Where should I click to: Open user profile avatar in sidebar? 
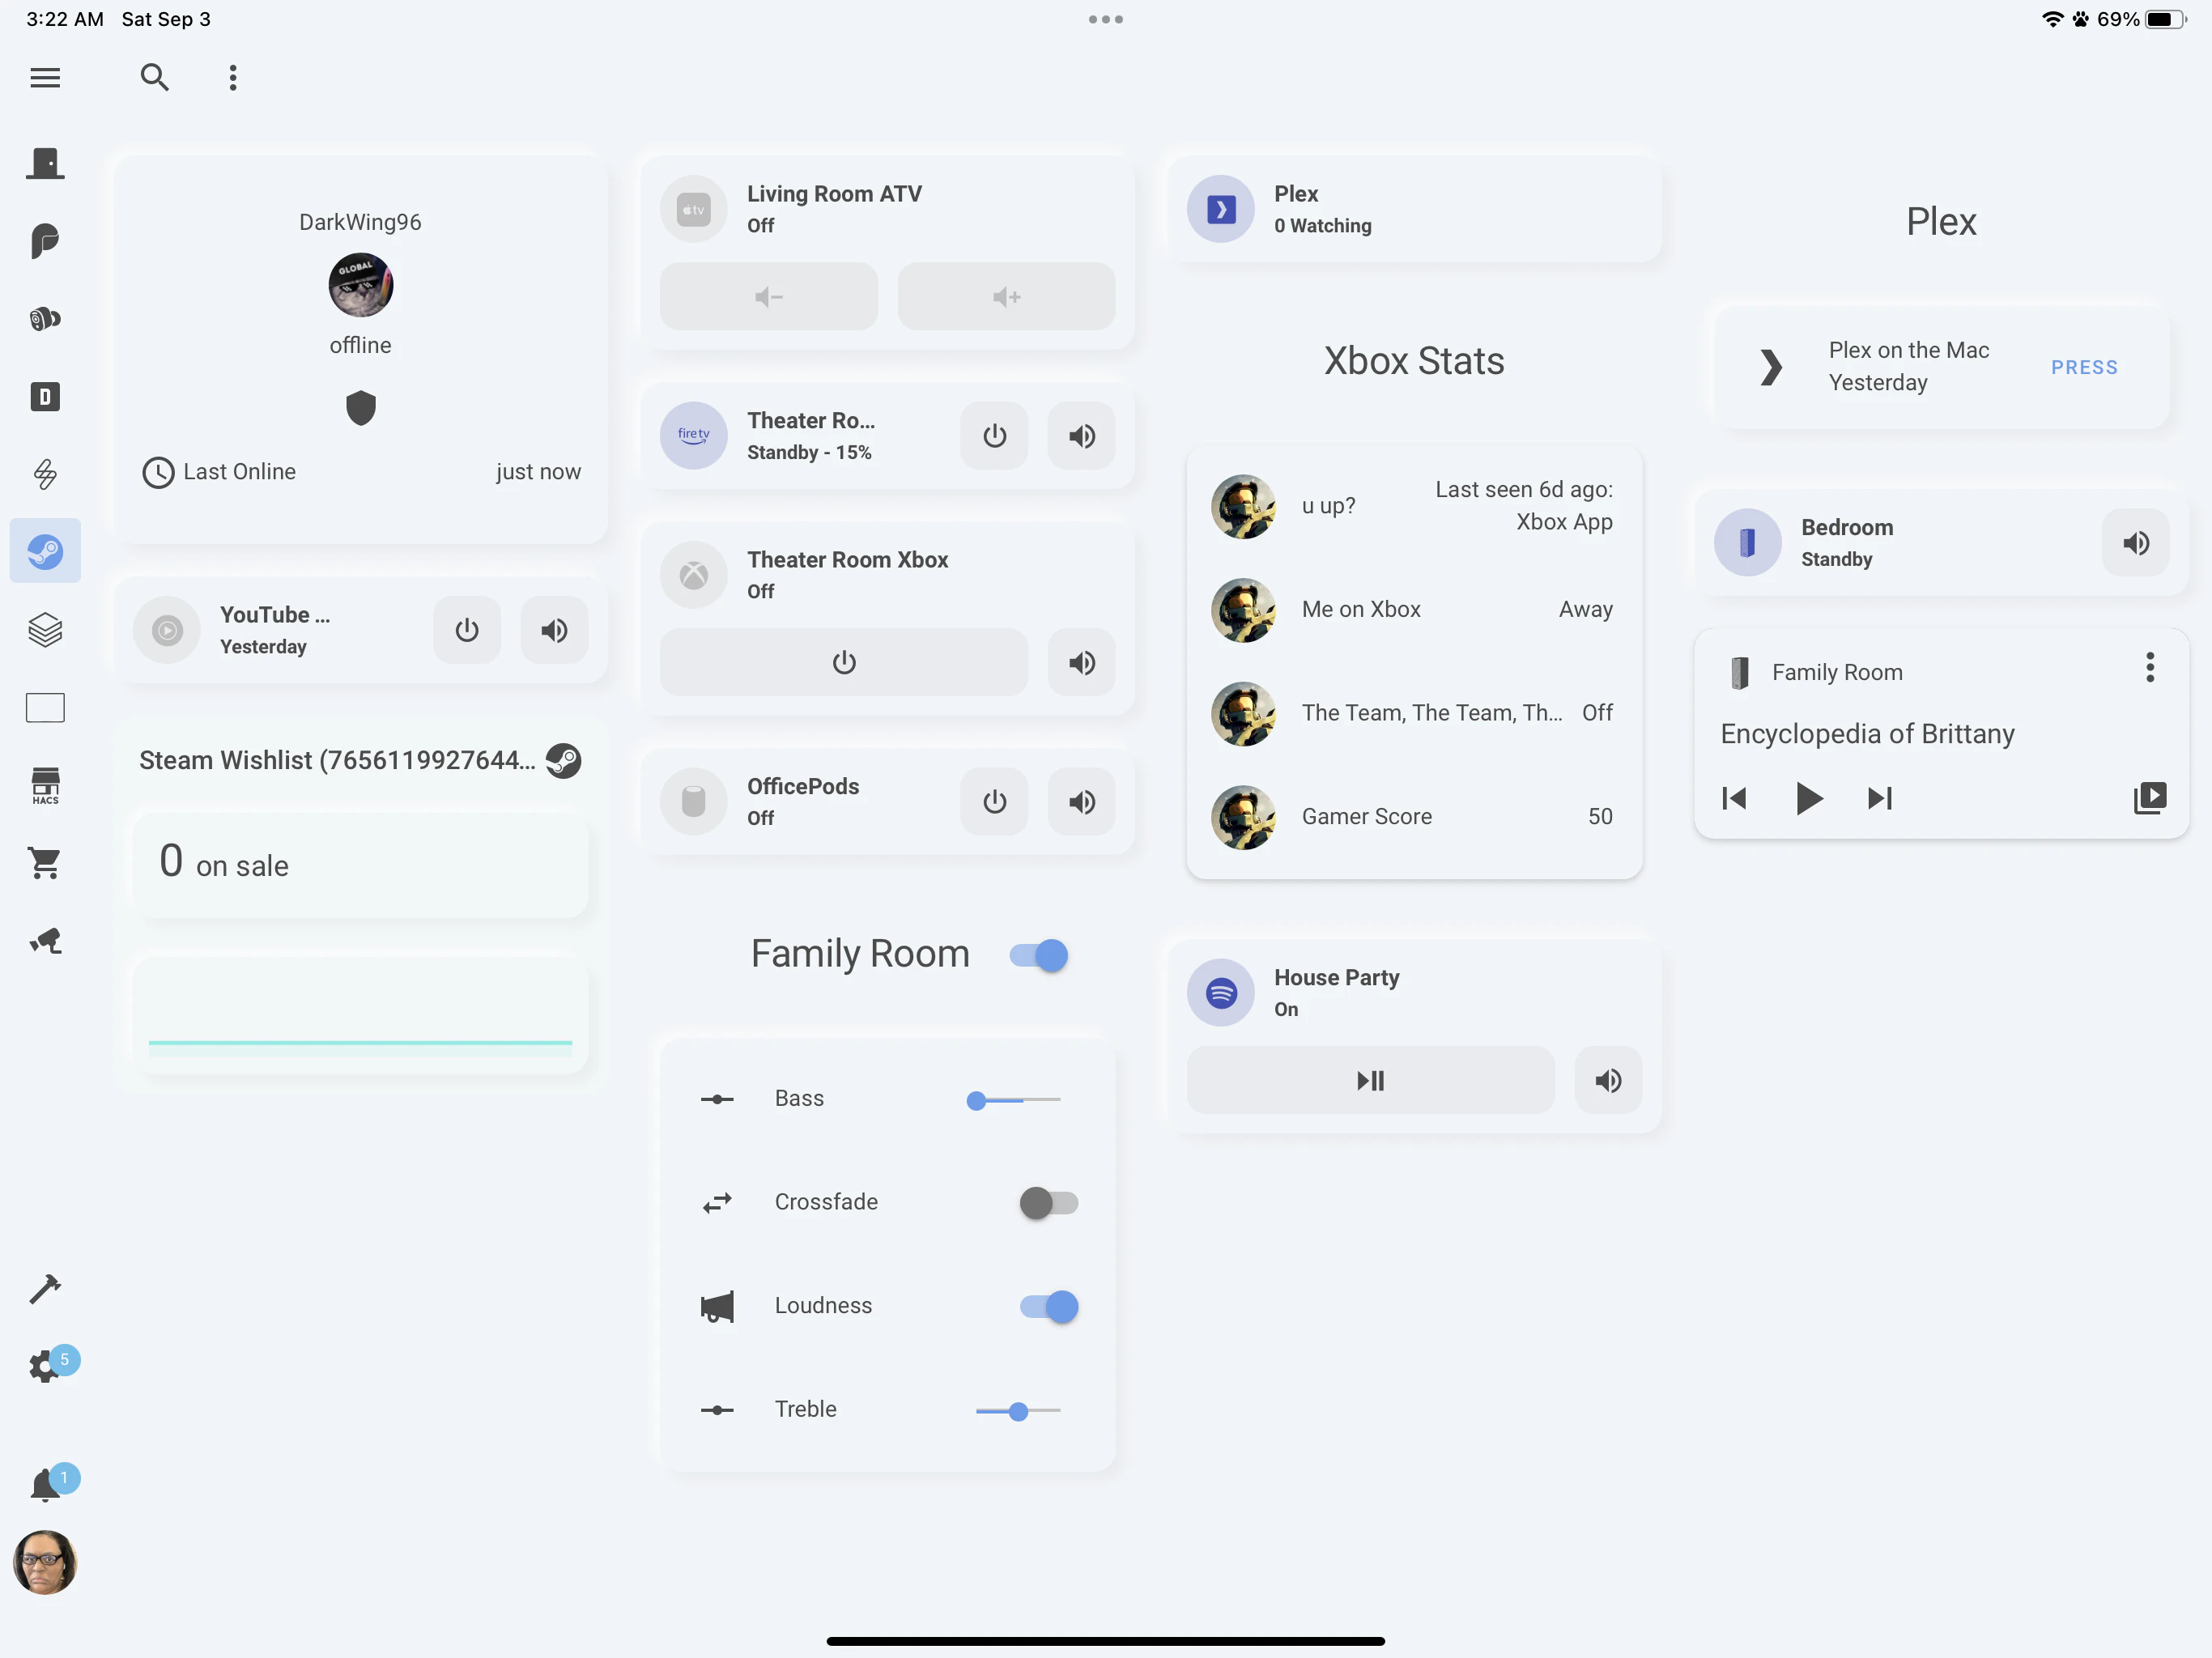[45, 1562]
